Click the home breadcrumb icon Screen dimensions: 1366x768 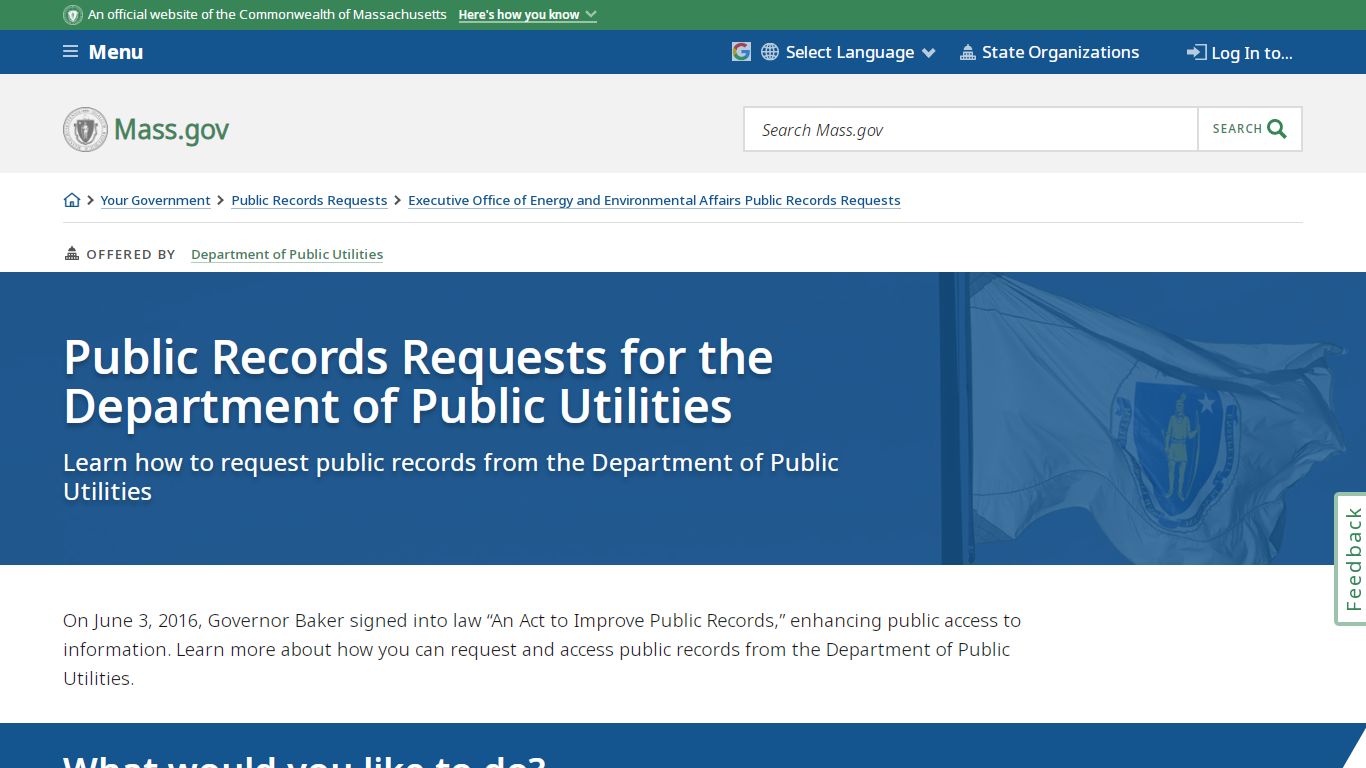point(71,200)
